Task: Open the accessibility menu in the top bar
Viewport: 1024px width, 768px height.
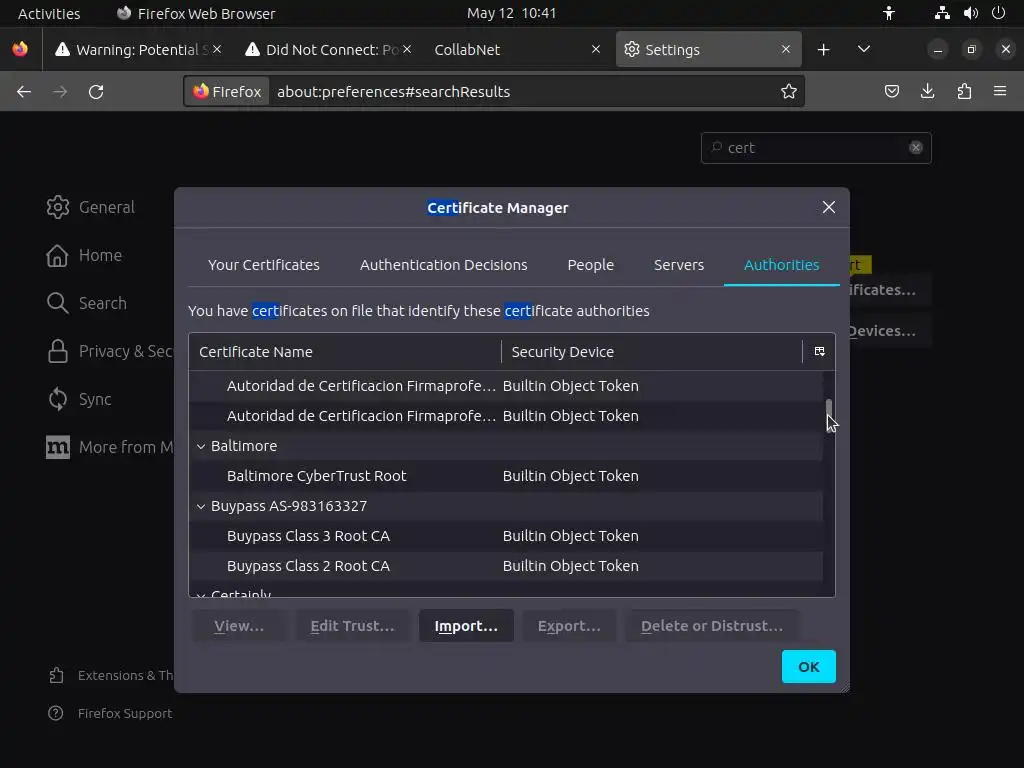Action: coord(889,13)
